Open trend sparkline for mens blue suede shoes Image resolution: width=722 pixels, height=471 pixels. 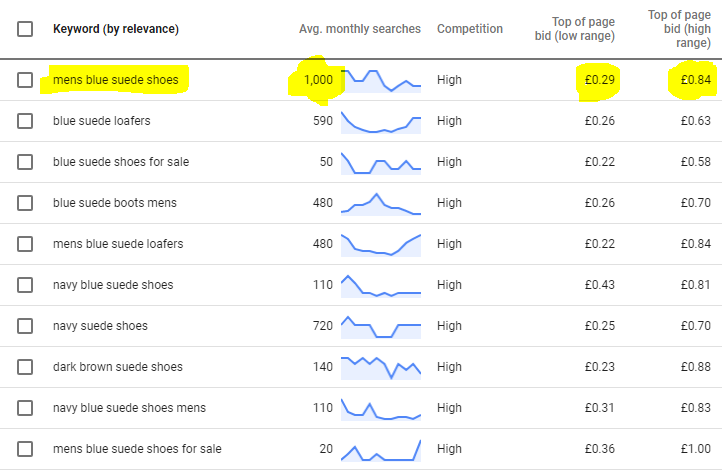pos(381,80)
